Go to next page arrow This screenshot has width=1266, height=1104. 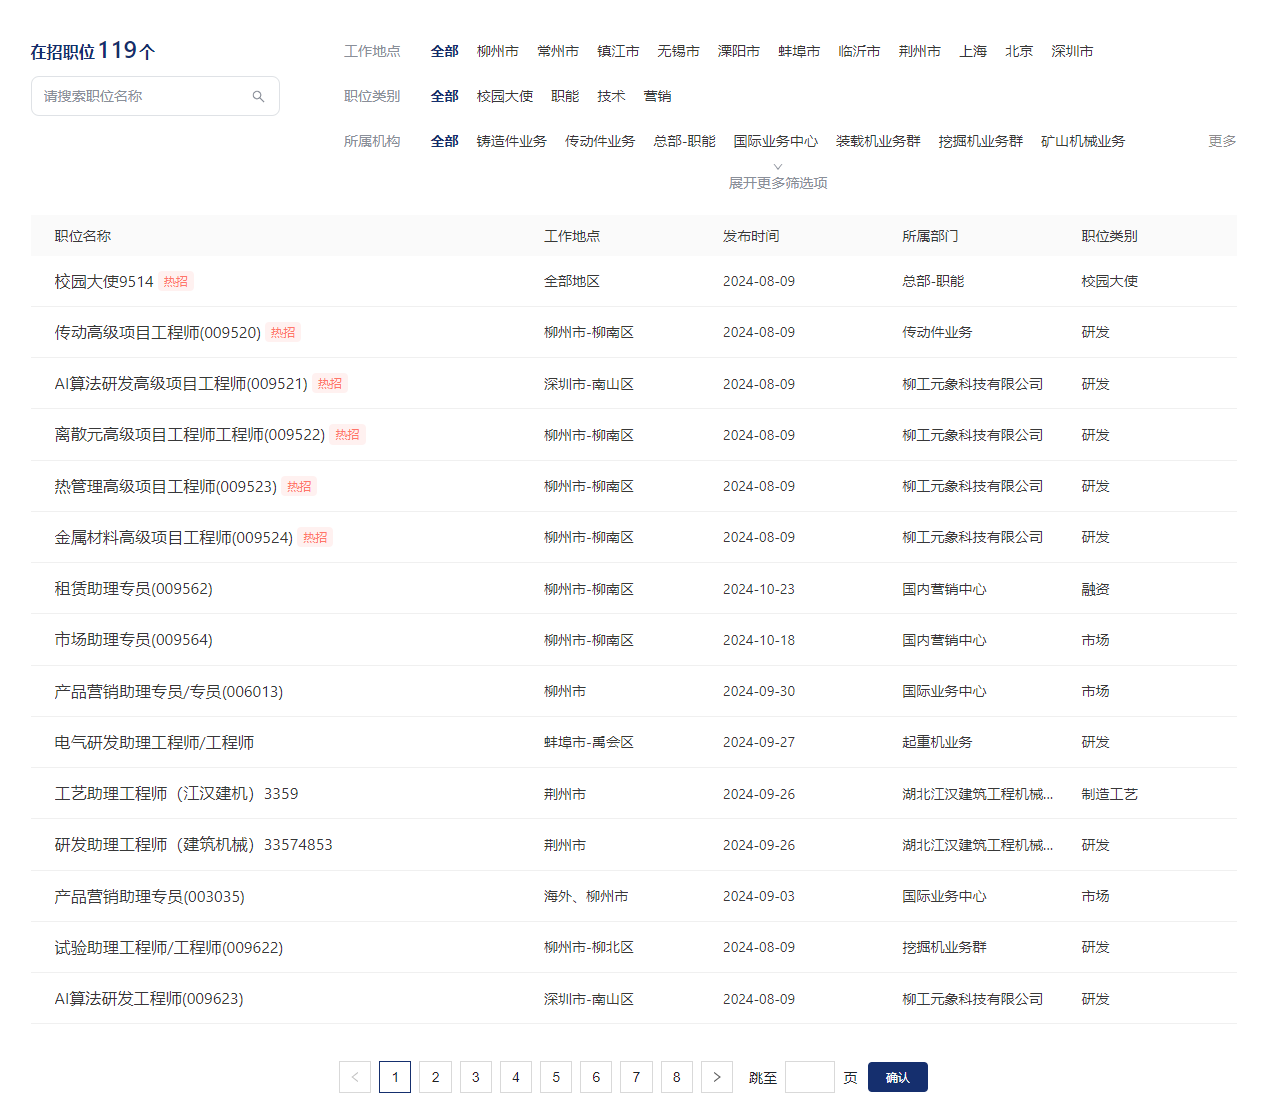coord(717,1077)
